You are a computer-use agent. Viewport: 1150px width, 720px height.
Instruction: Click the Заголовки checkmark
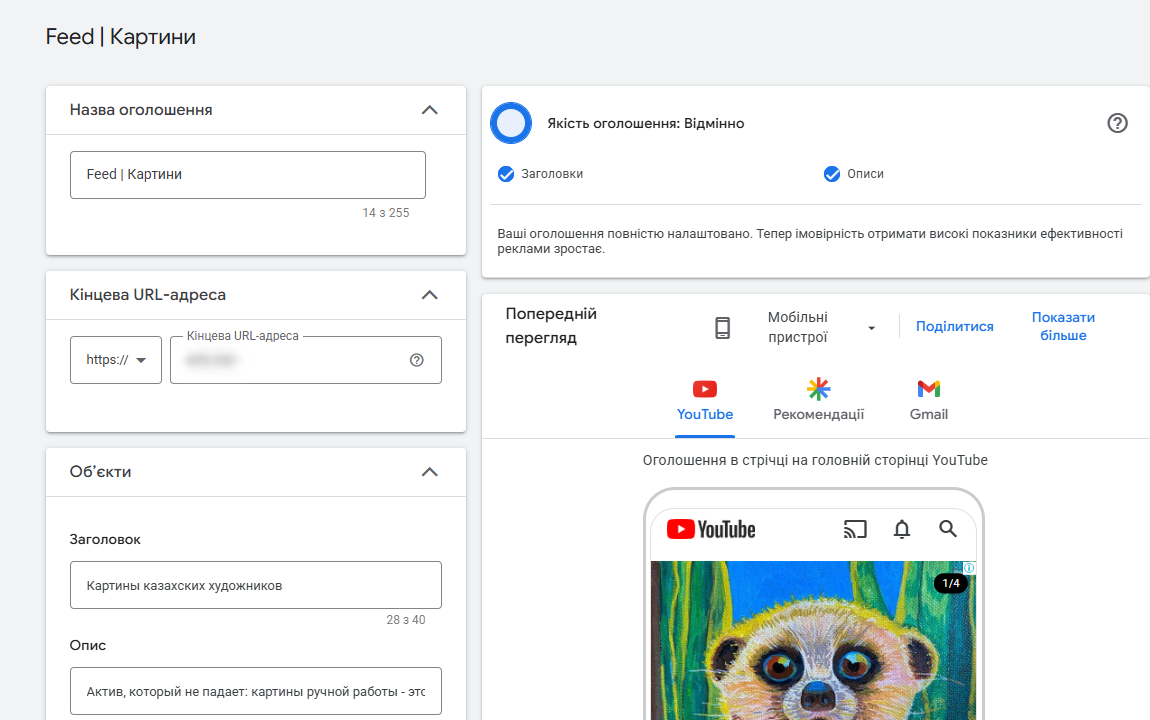pyautogui.click(x=506, y=174)
